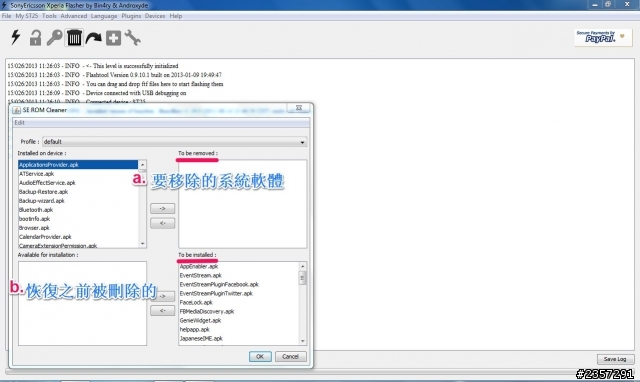
Task: Open the File menu
Action: coord(7,16)
